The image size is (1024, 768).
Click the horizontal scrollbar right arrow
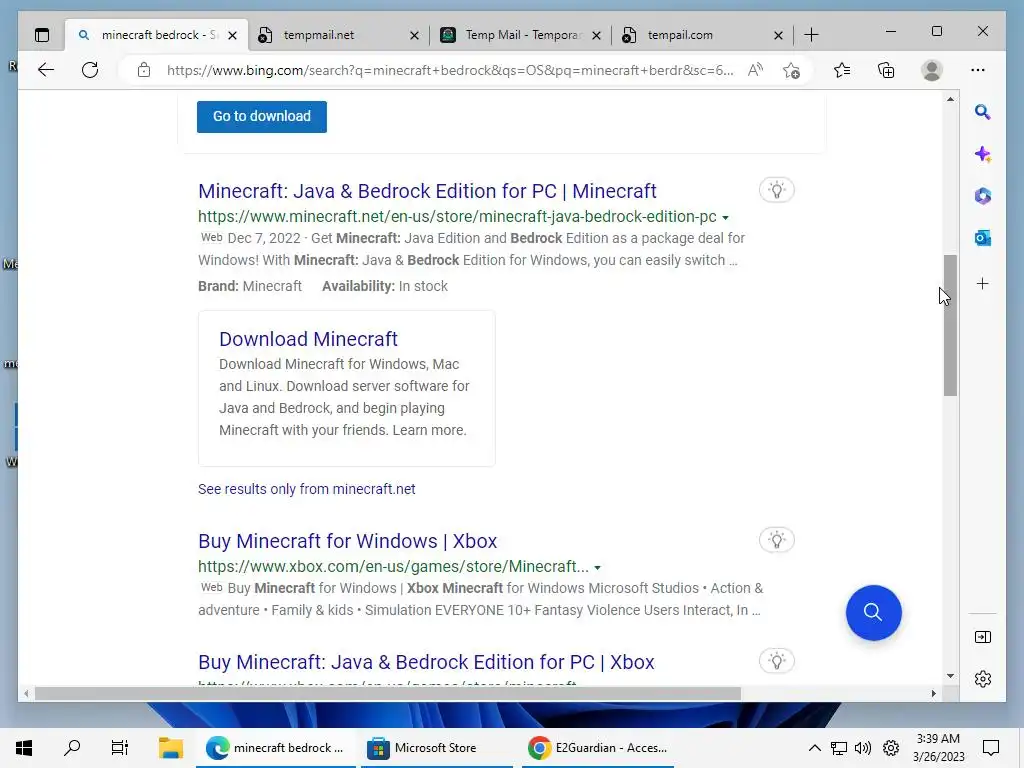coord(933,694)
